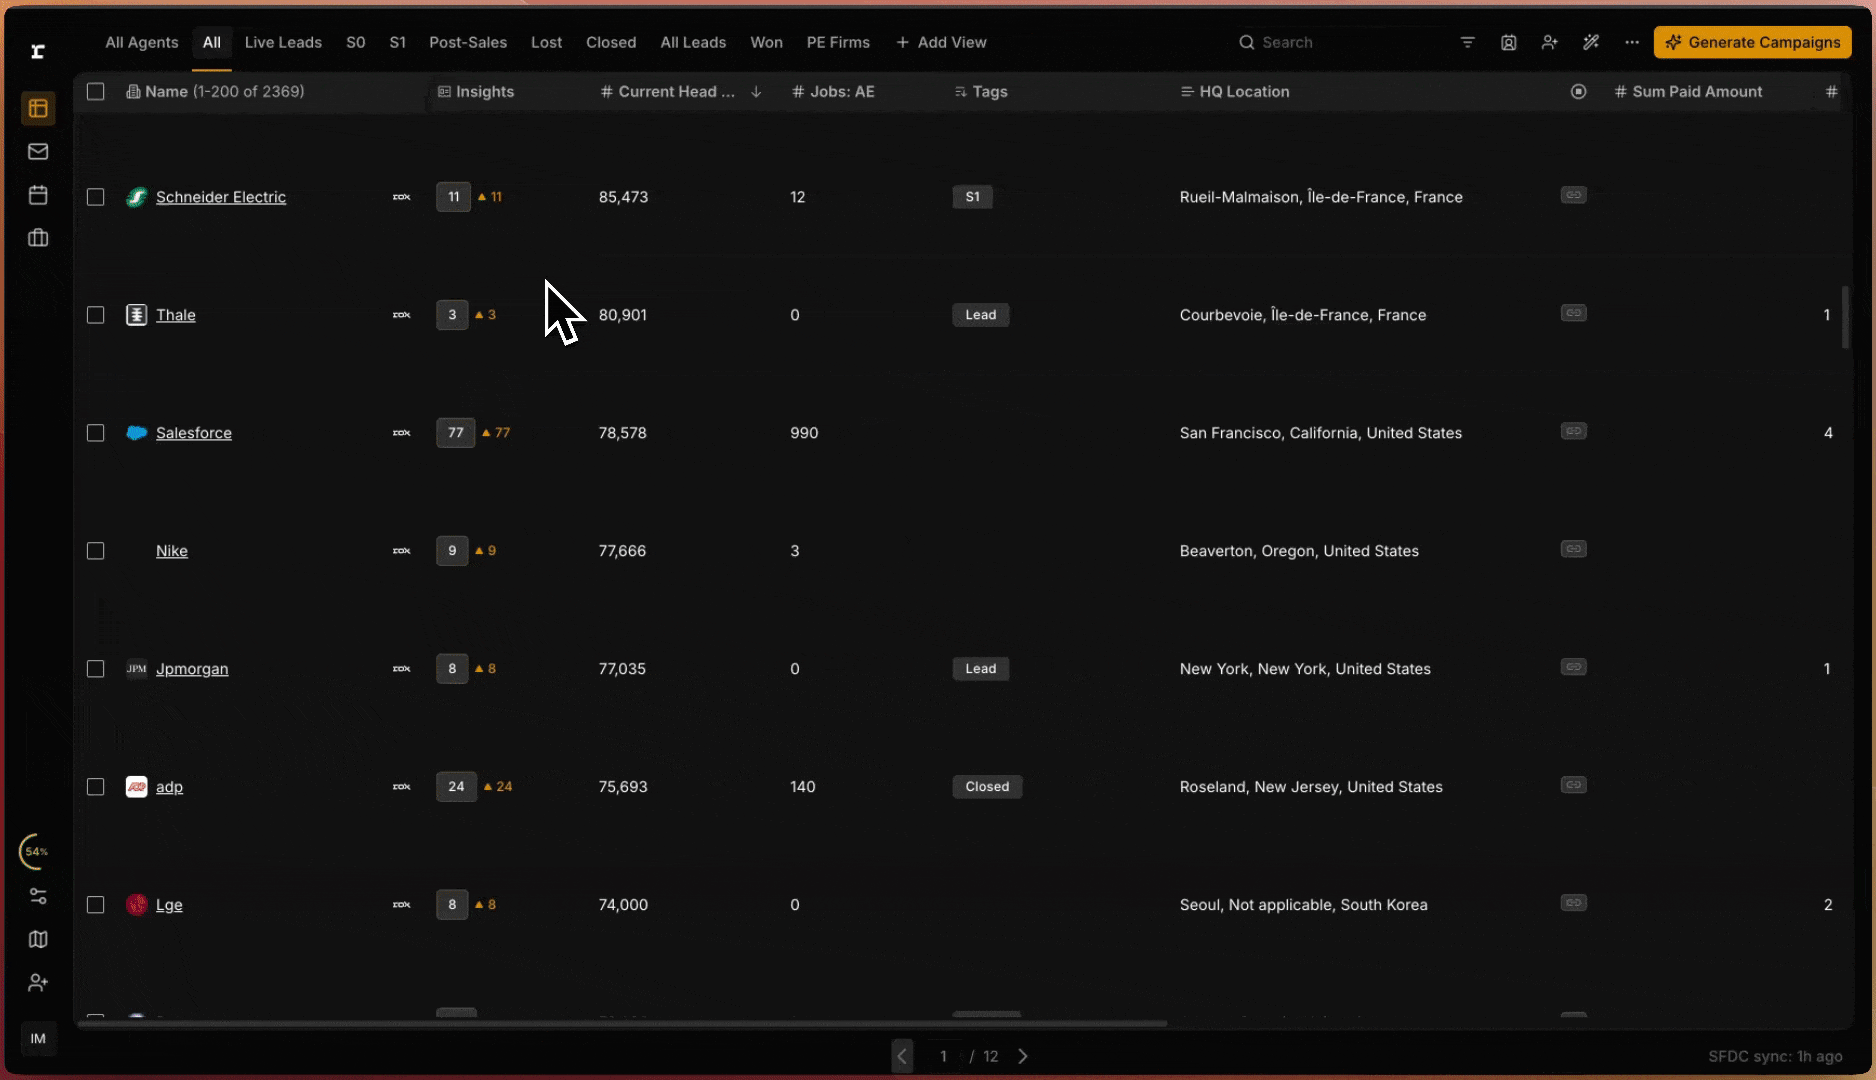The image size is (1876, 1080).
Task: Click the link icon in Salesforce row
Action: point(1573,431)
